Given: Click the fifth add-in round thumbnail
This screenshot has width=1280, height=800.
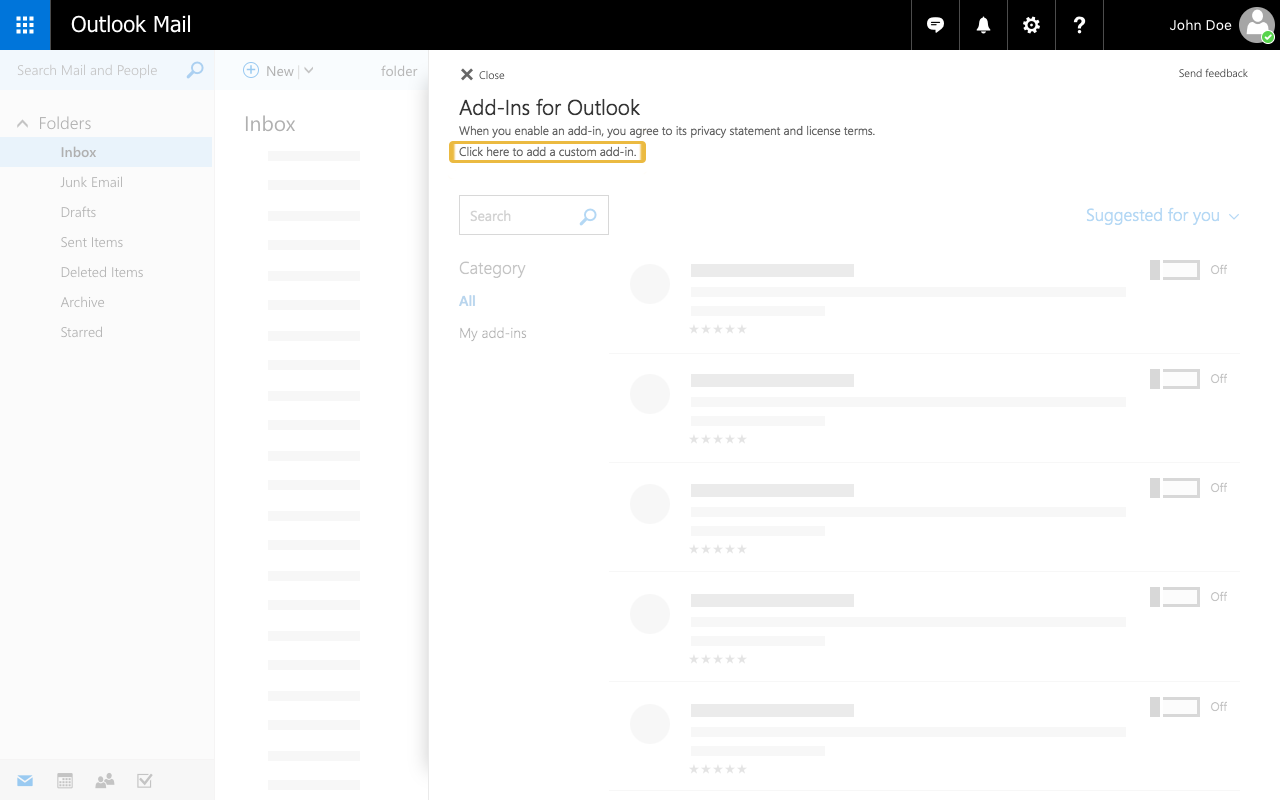Looking at the screenshot, I should pyautogui.click(x=650, y=725).
